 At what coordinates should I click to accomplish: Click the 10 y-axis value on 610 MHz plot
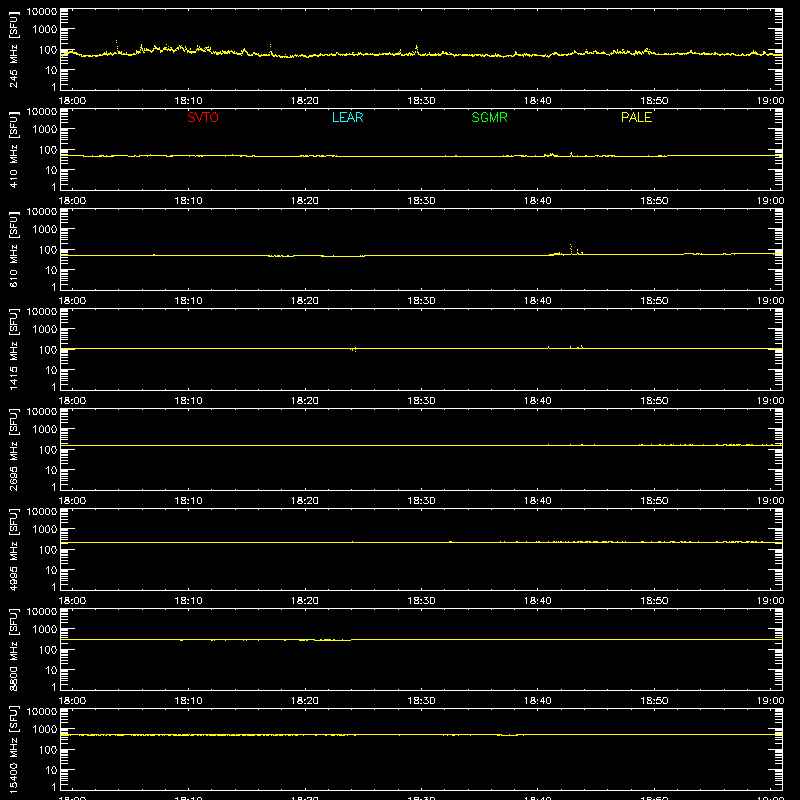click(x=51, y=270)
